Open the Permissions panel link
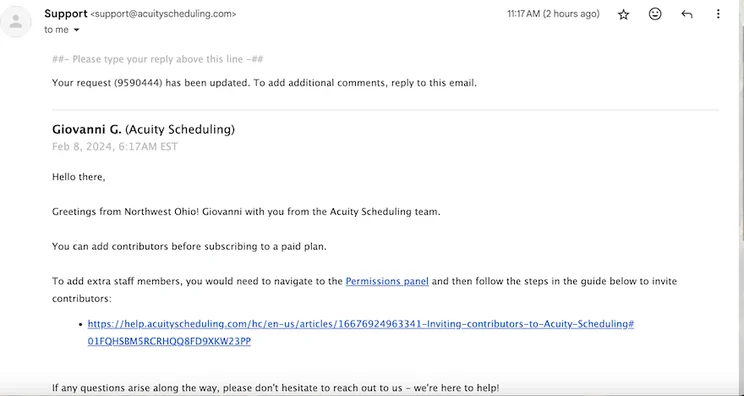This screenshot has height=396, width=744. pos(387,281)
